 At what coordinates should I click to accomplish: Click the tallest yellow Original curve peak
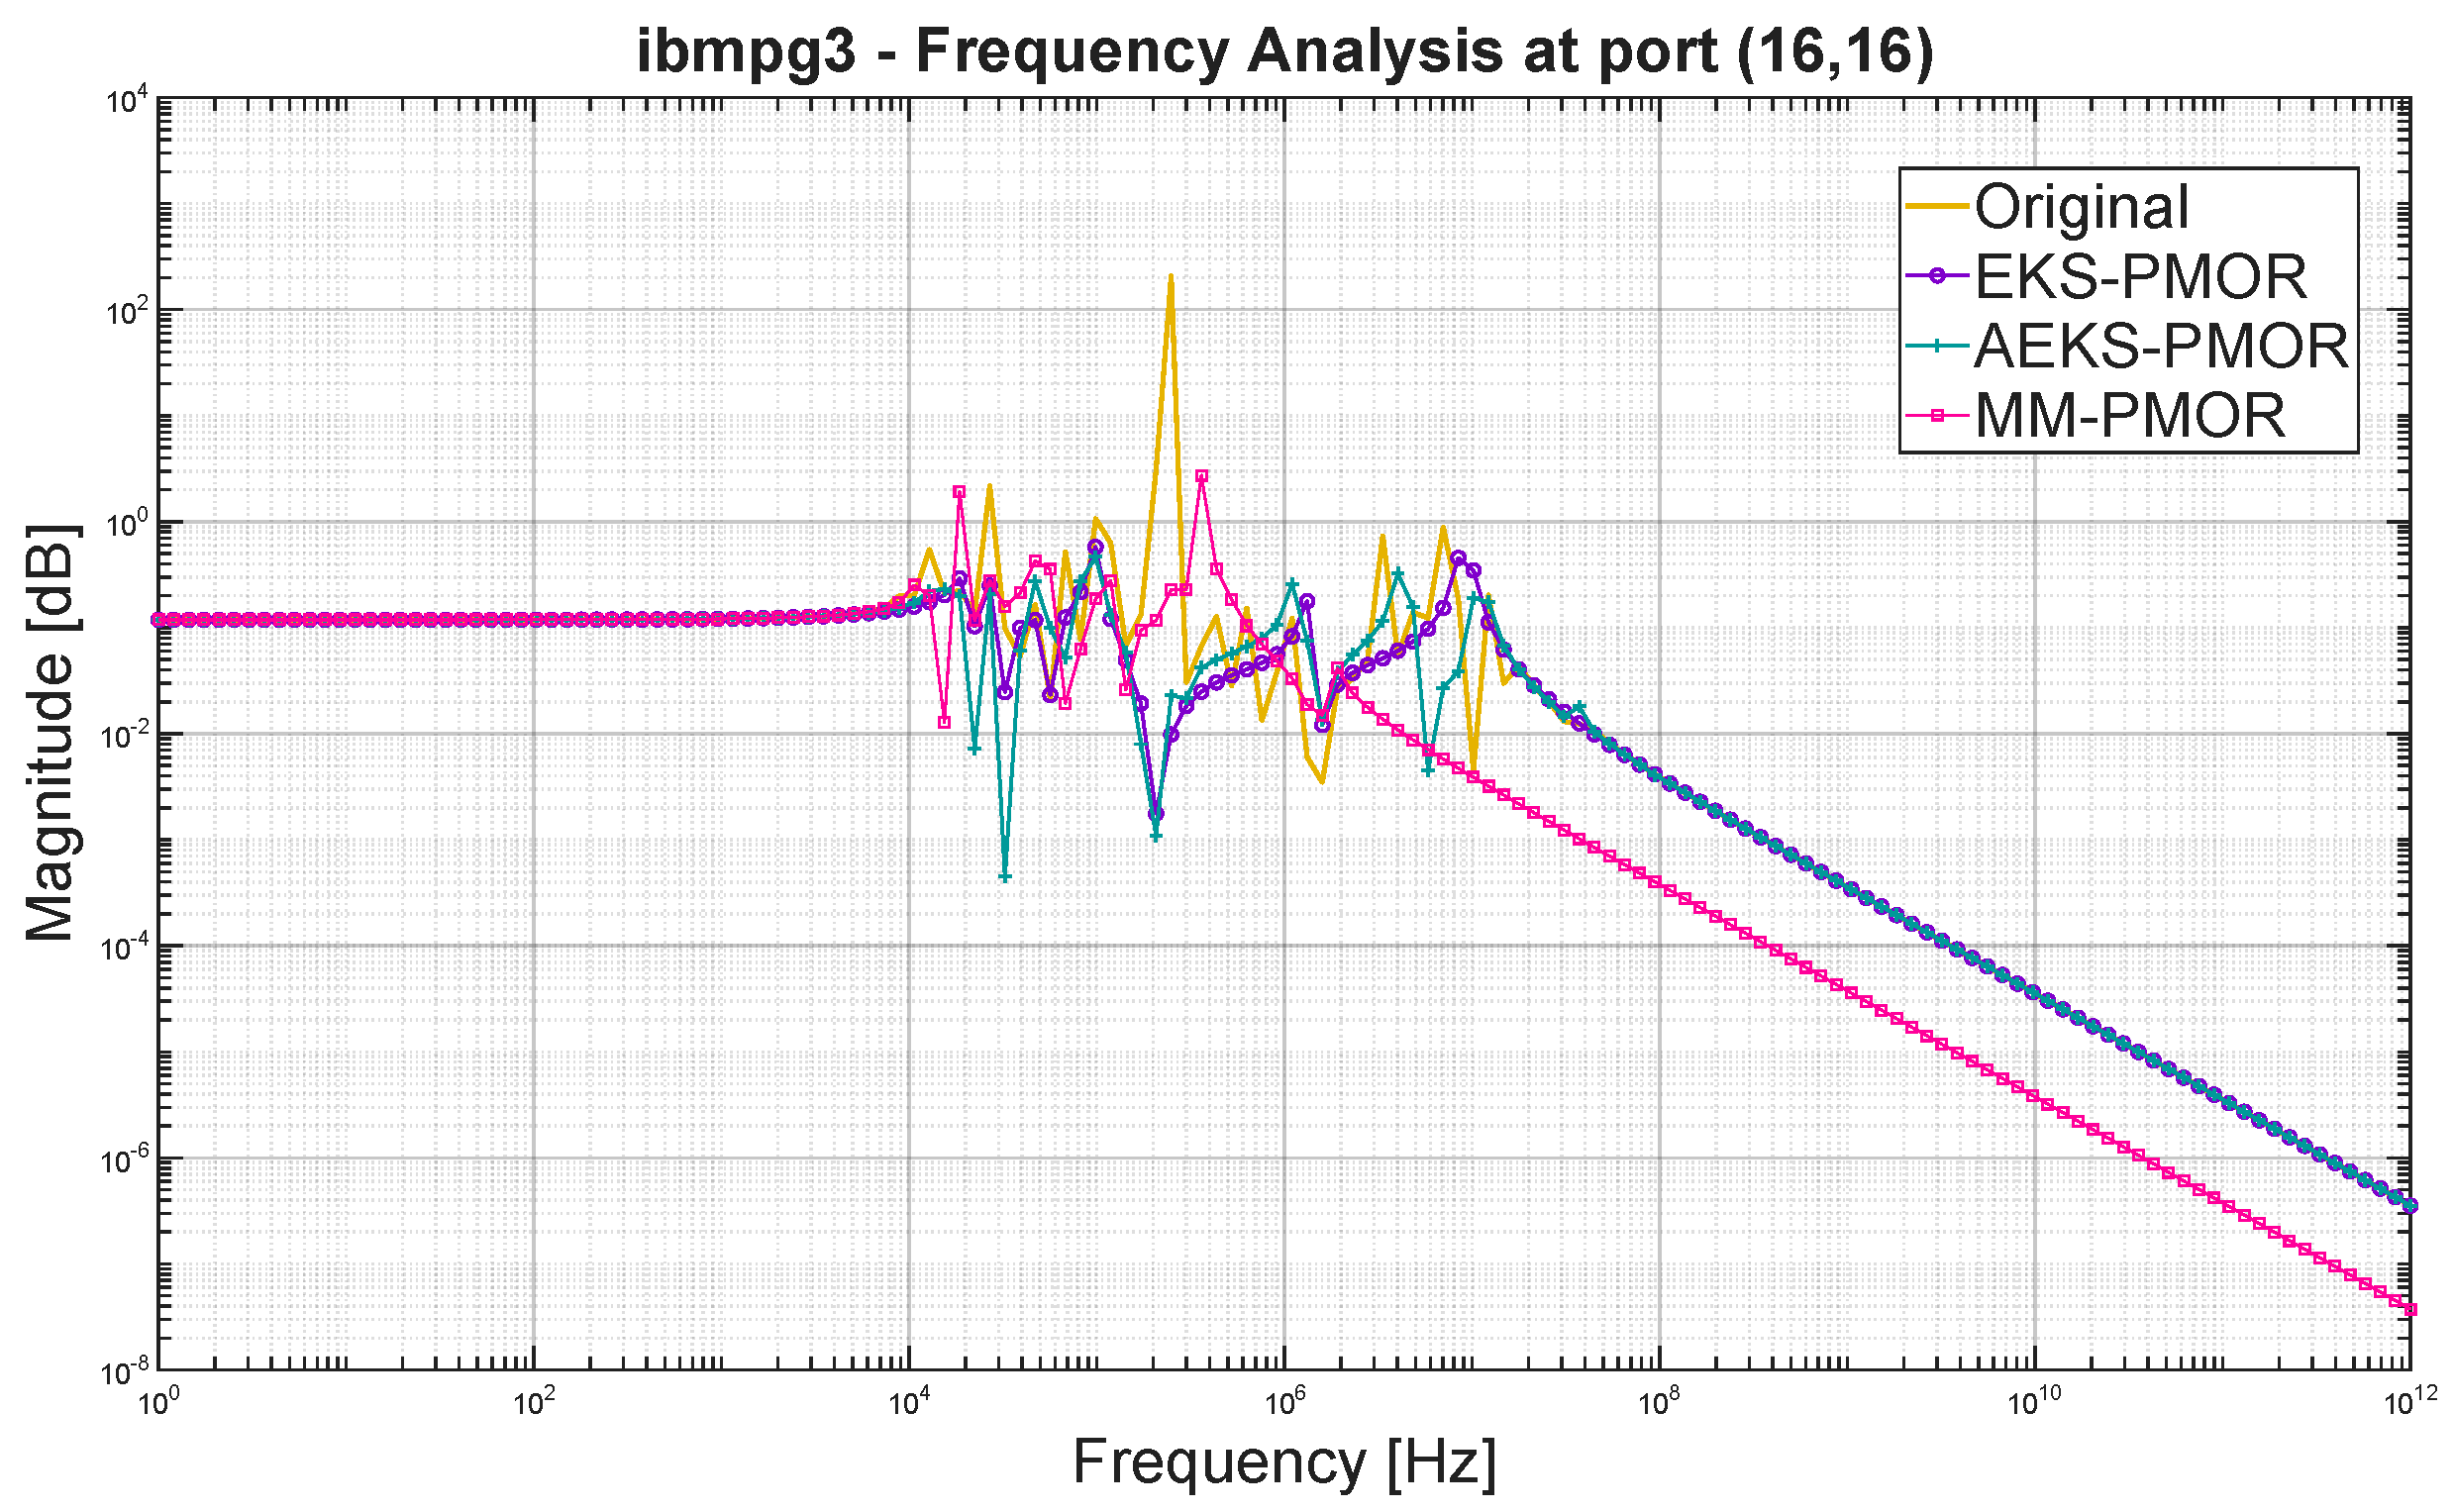pyautogui.click(x=1171, y=277)
